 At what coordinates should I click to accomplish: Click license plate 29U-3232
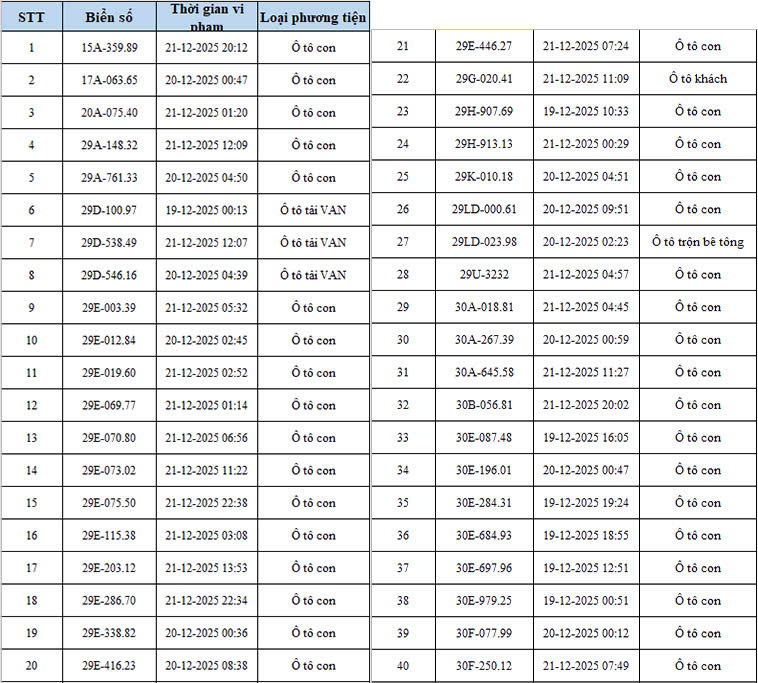[x=484, y=274]
